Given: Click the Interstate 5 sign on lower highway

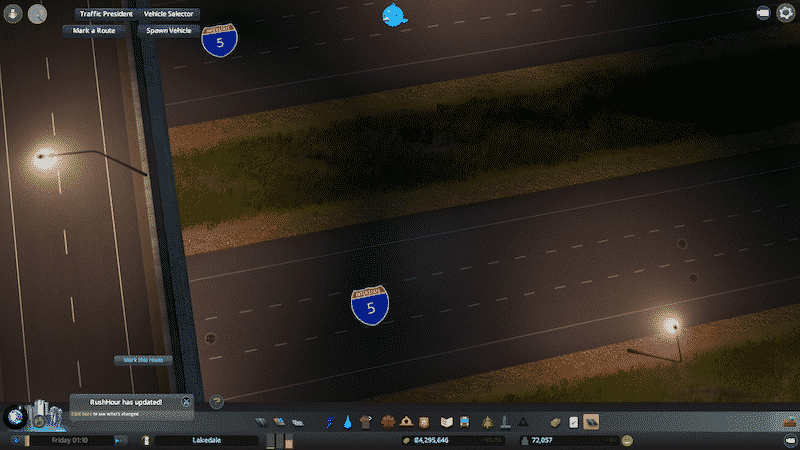Looking at the screenshot, I should [x=370, y=306].
